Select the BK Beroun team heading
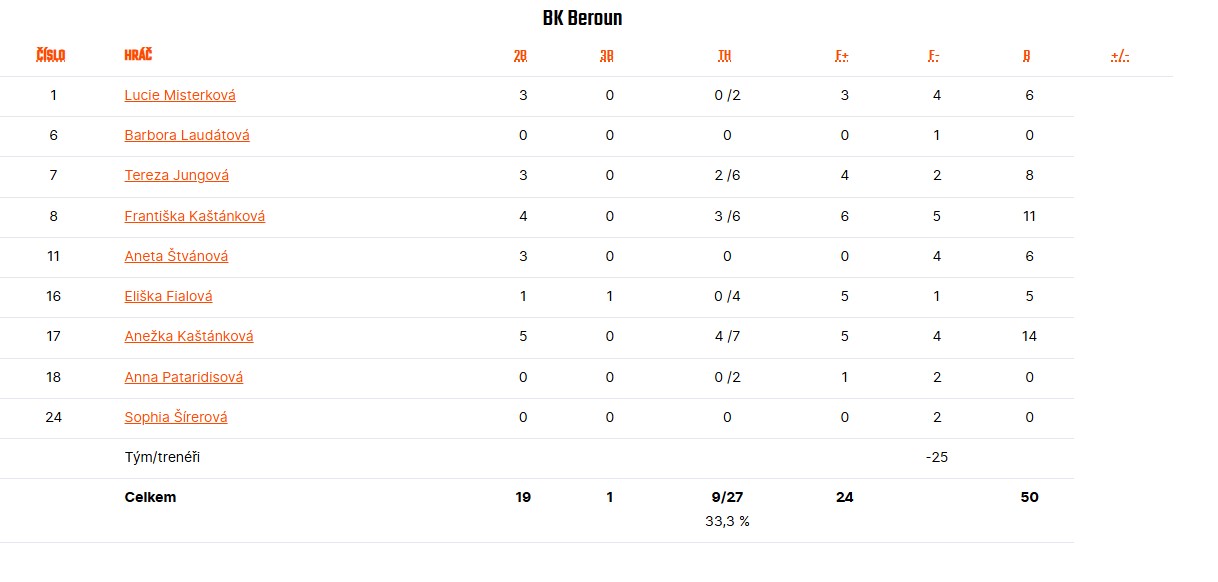This screenshot has height=582, width=1218. 583,19
